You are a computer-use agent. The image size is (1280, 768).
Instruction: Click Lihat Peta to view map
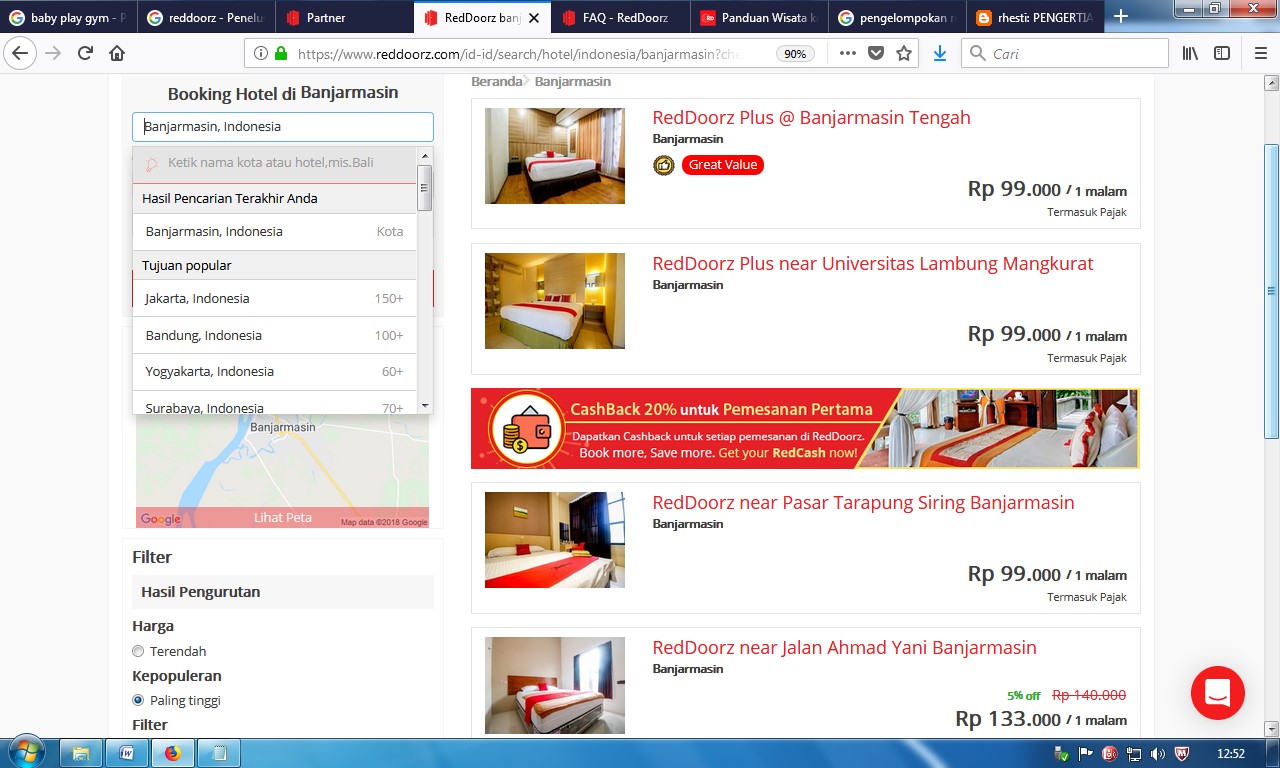click(282, 518)
